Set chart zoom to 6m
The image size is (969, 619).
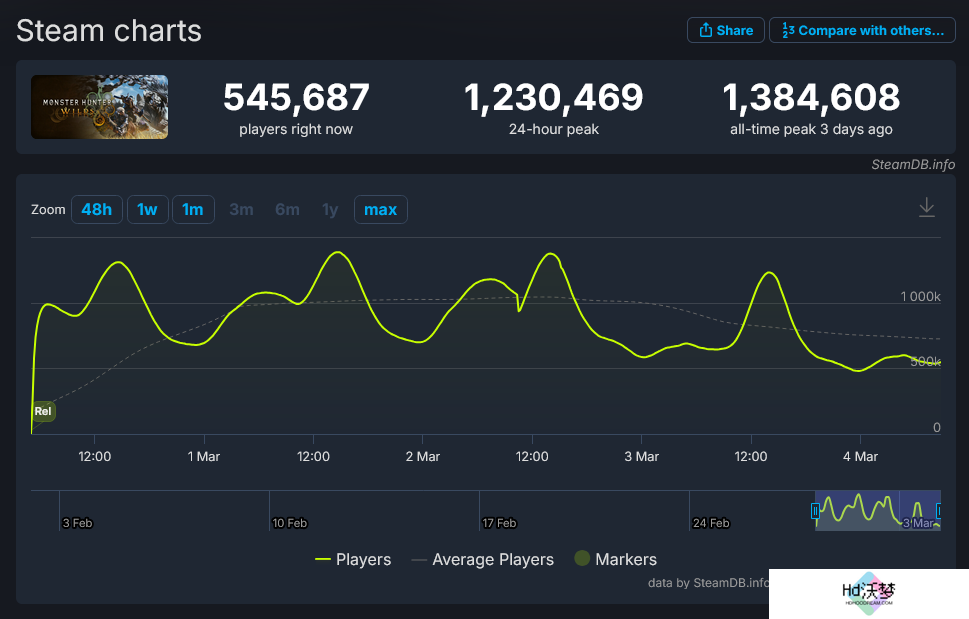[x=287, y=209]
